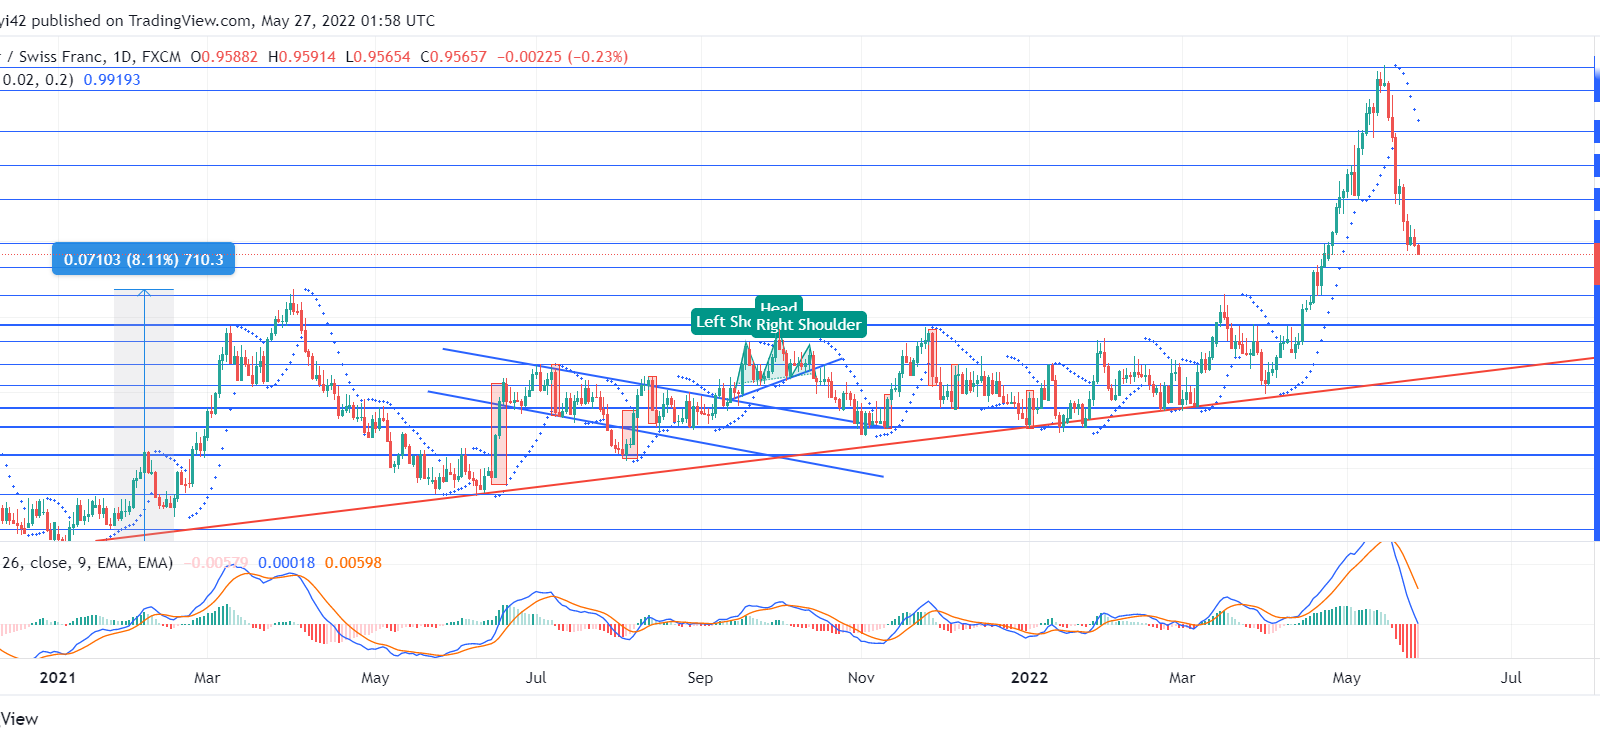The width and height of the screenshot is (1600, 742).
Task: Select the Parabolic SAR value 0.99193
Action: (112, 80)
